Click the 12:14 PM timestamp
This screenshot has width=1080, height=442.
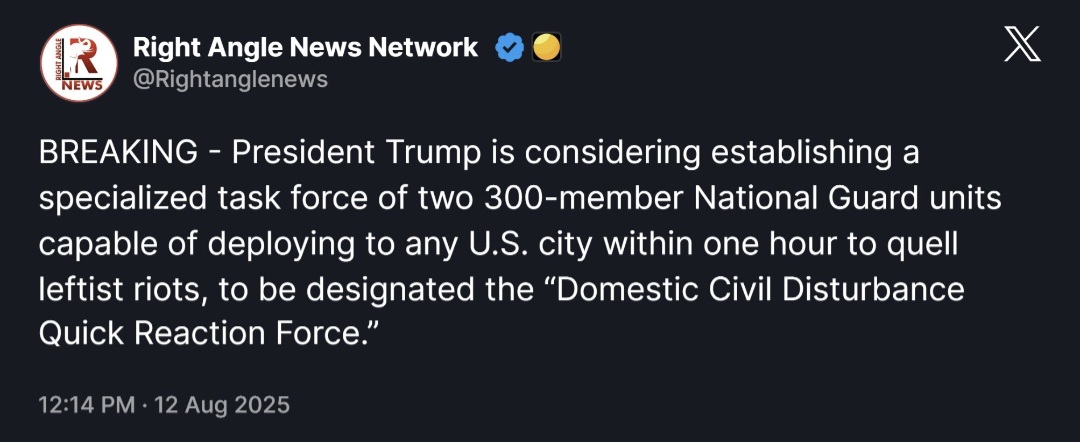(x=86, y=405)
